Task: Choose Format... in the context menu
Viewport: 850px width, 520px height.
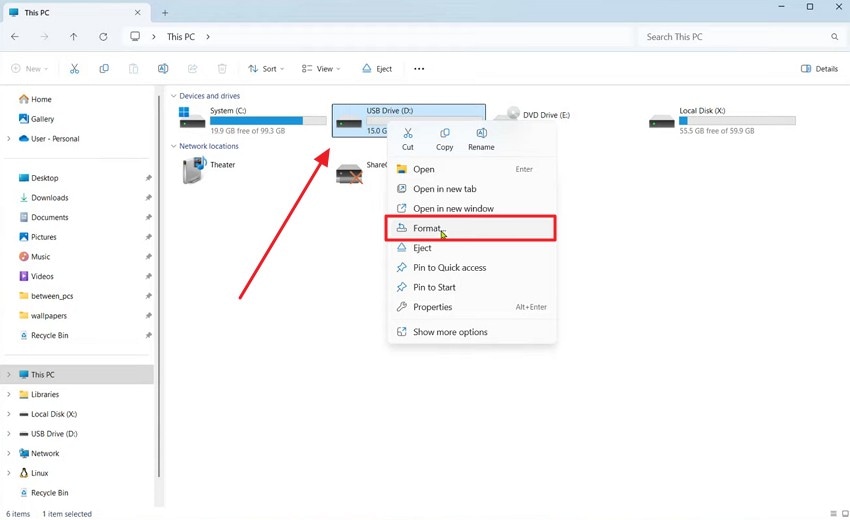Action: (x=471, y=228)
